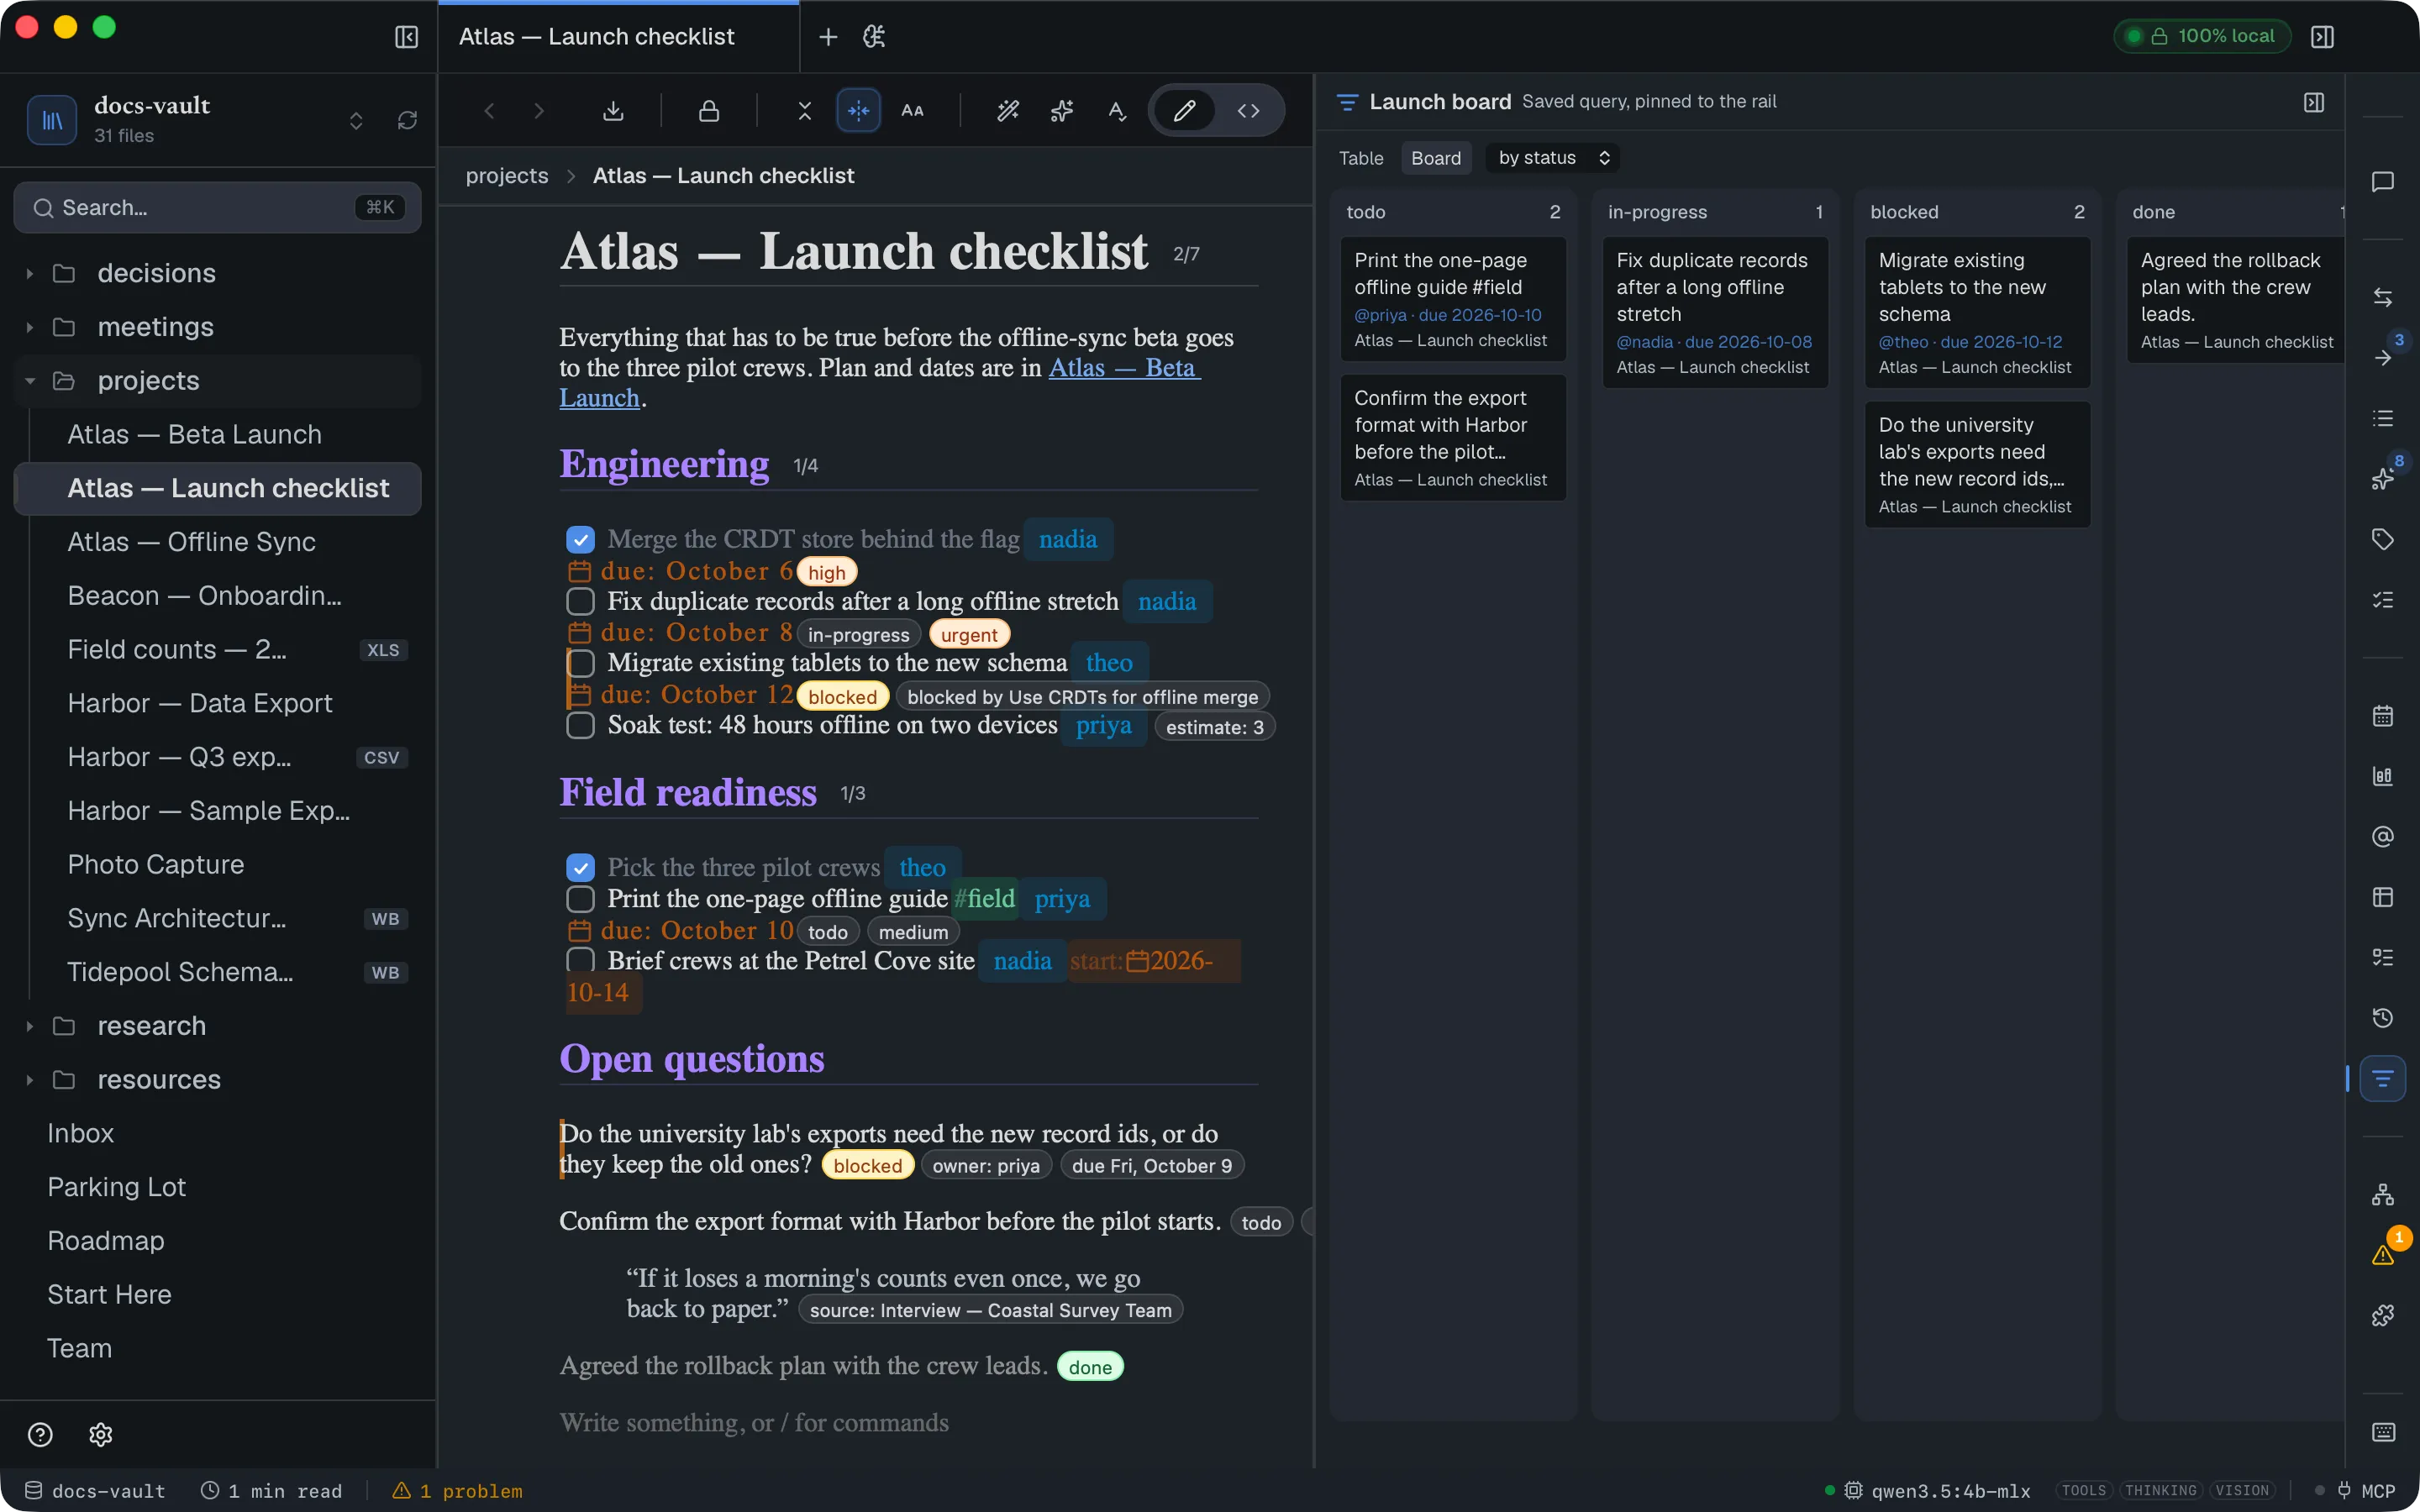Click the lock note icon
The image size is (2420, 1512).
tap(709, 111)
